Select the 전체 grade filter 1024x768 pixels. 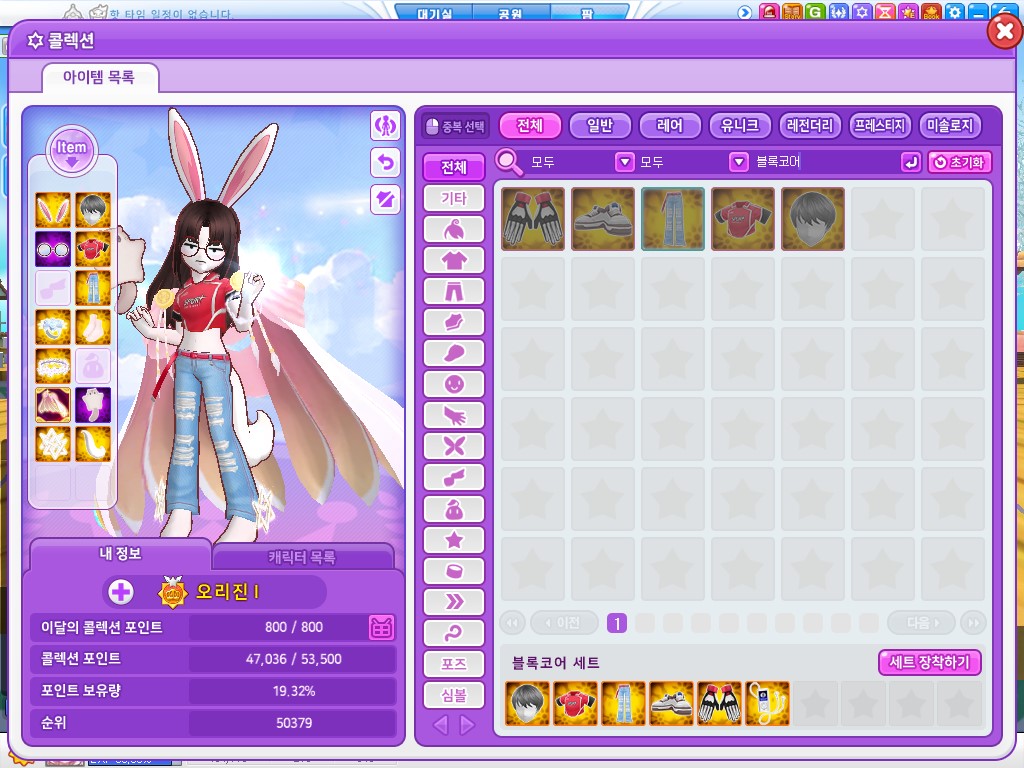click(530, 125)
